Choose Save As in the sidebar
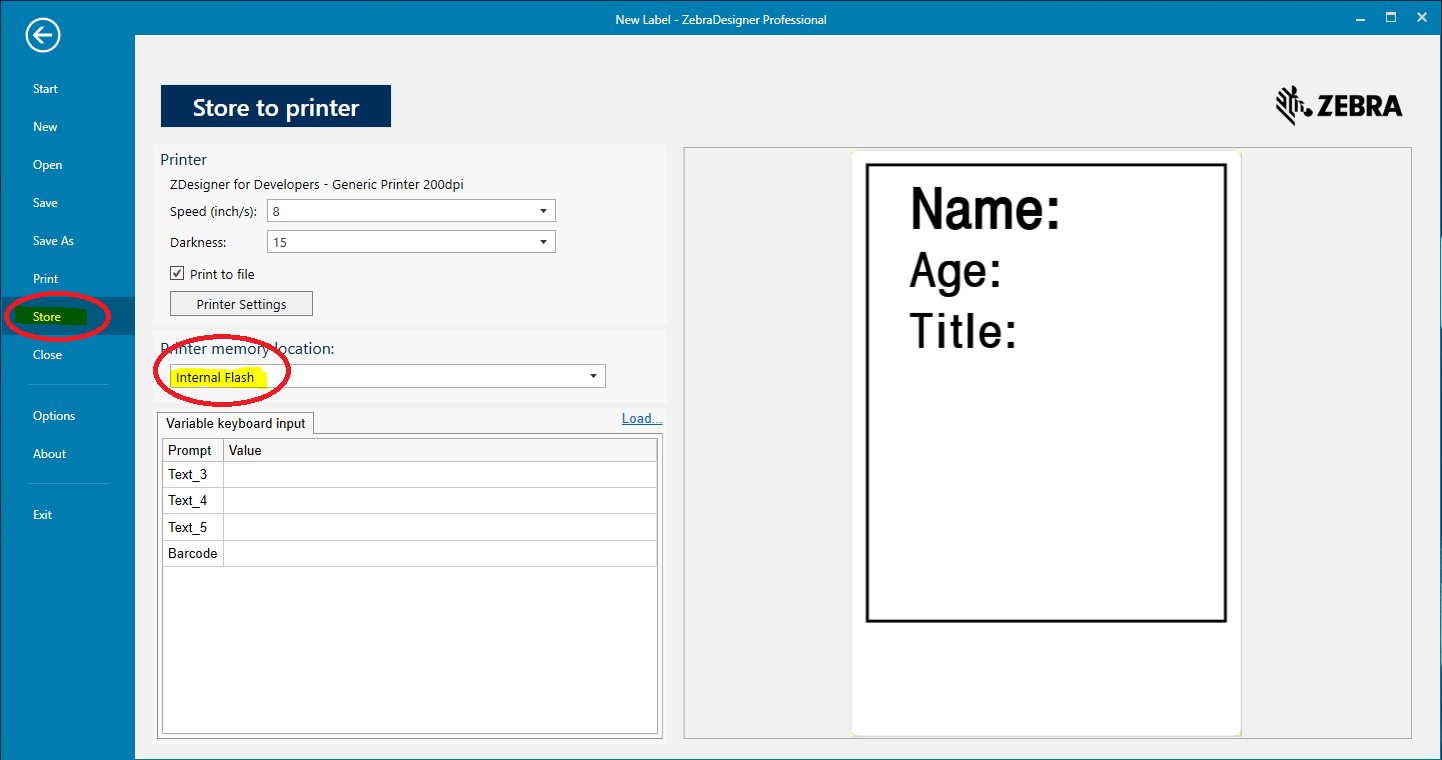 53,241
